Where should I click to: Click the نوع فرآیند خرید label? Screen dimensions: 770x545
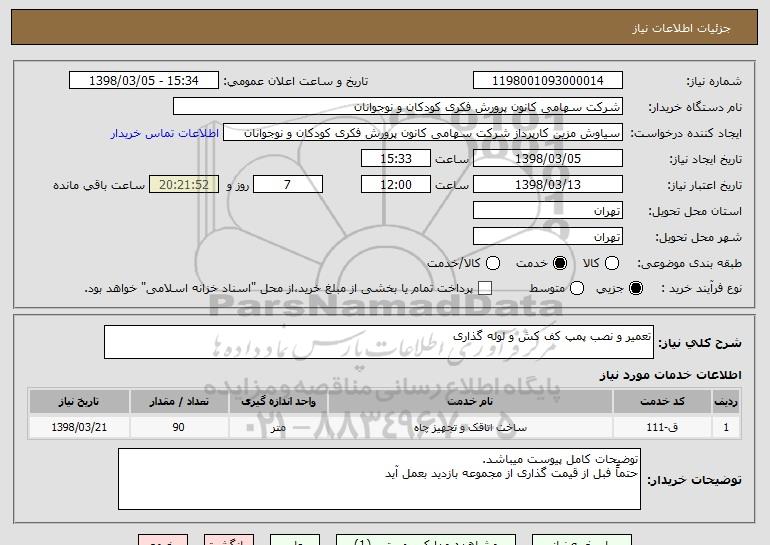[702, 288]
